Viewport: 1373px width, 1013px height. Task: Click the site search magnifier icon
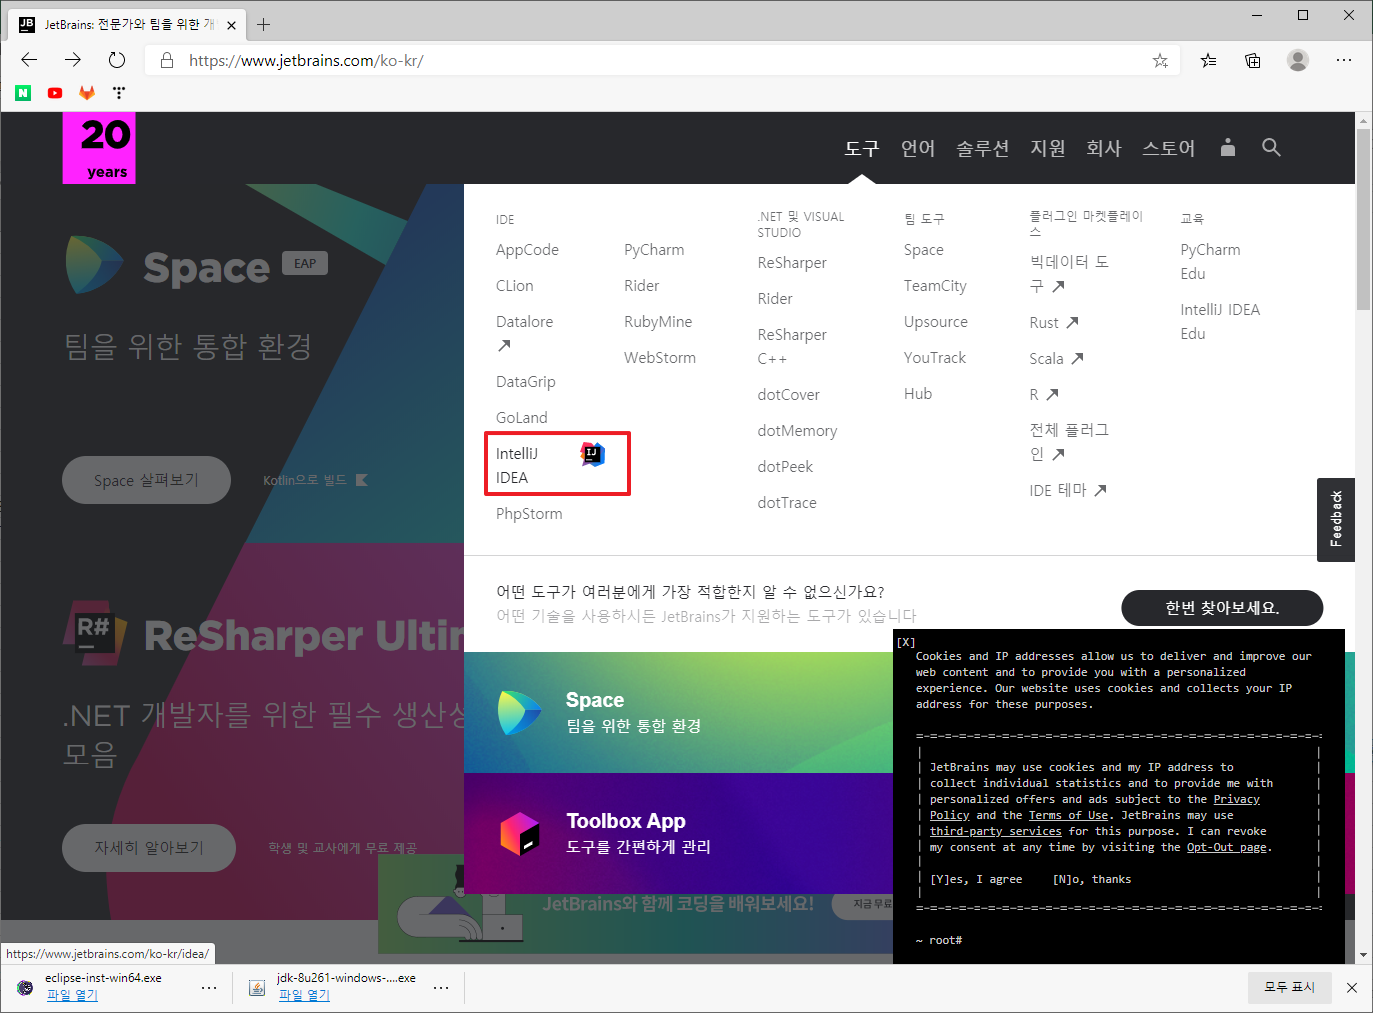point(1271,147)
